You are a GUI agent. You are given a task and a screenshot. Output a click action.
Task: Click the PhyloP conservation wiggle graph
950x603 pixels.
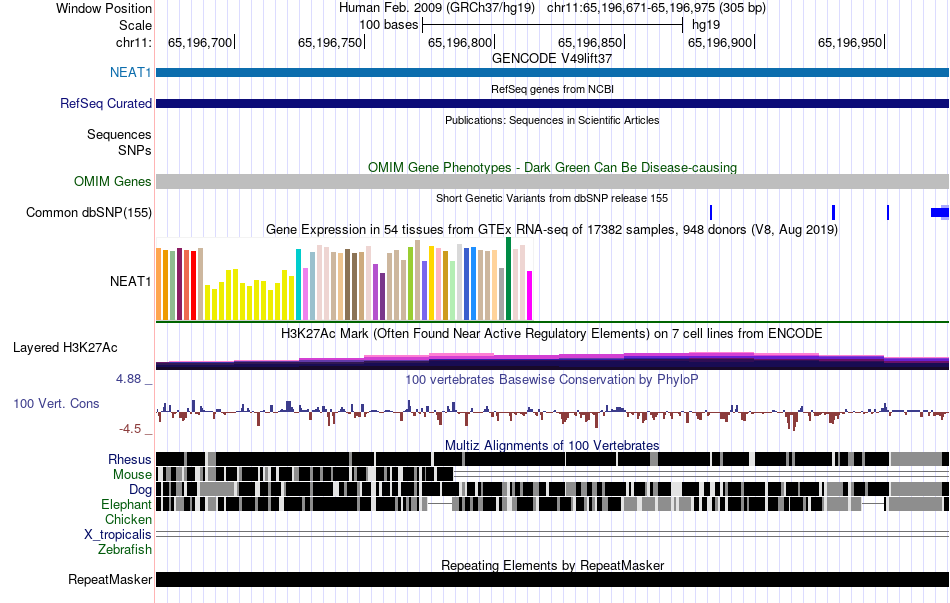tap(553, 414)
